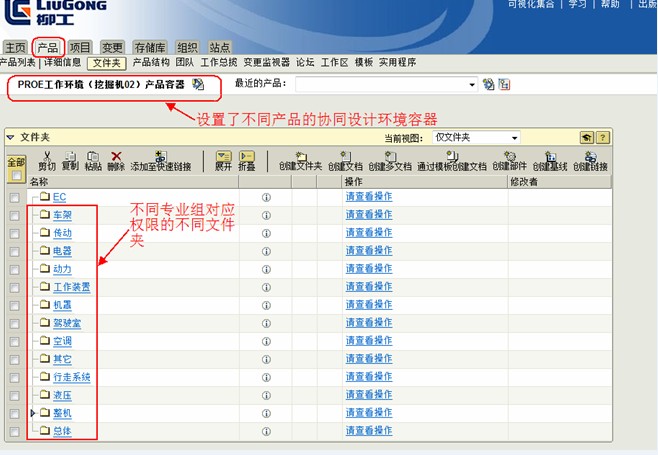Click the 创建文件夹 (create folder) icon
Screen dimensions: 658x455
click(x=300, y=157)
